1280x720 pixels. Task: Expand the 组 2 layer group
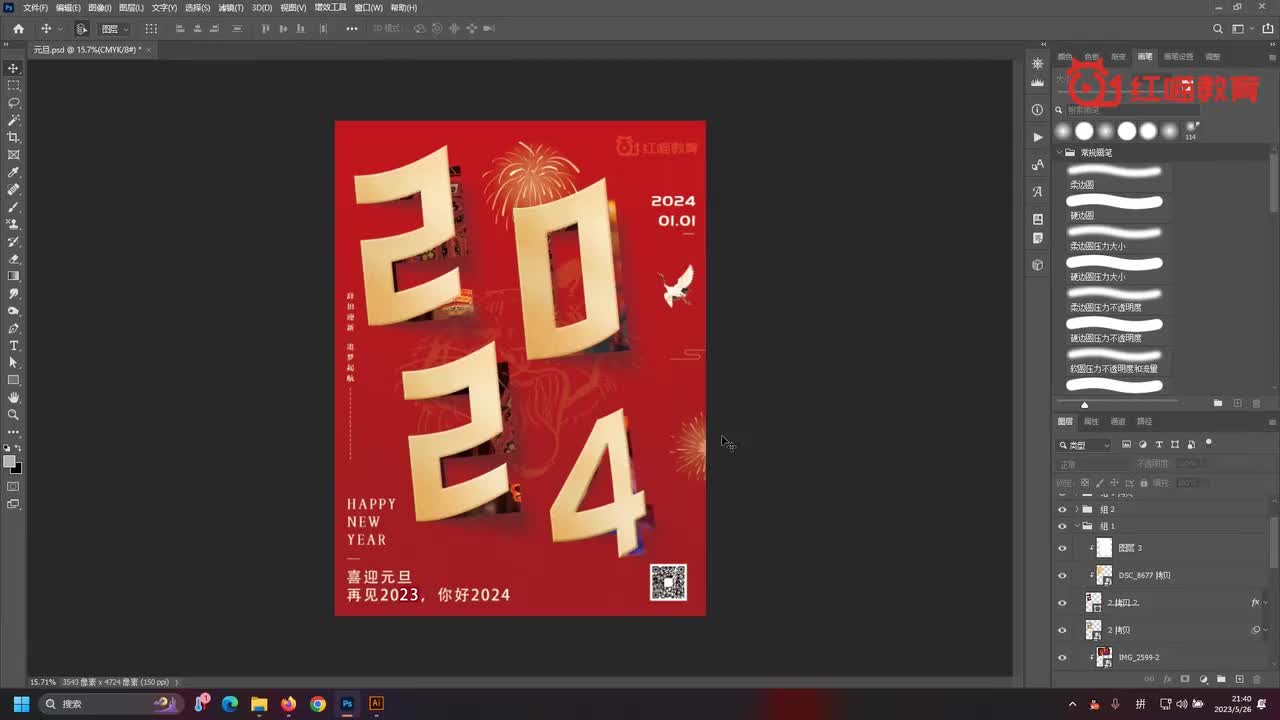pos(1077,509)
